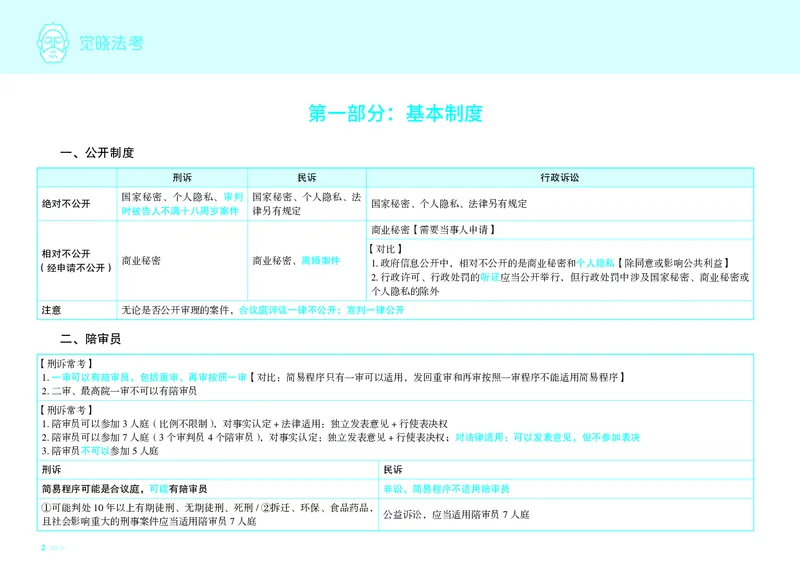Click the 注意 row label
Viewport: 800px width, 570px height.
point(51,310)
